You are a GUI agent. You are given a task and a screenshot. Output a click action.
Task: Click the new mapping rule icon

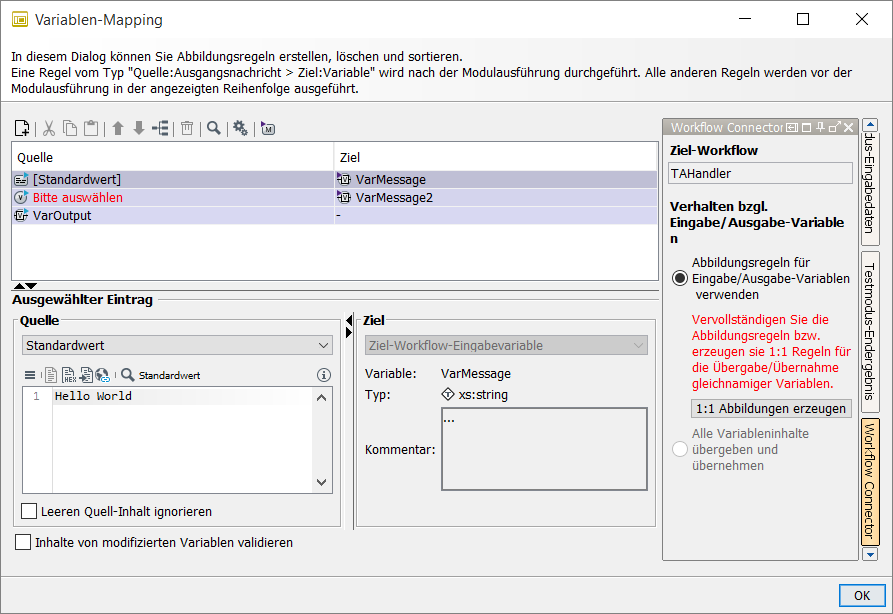click(22, 128)
